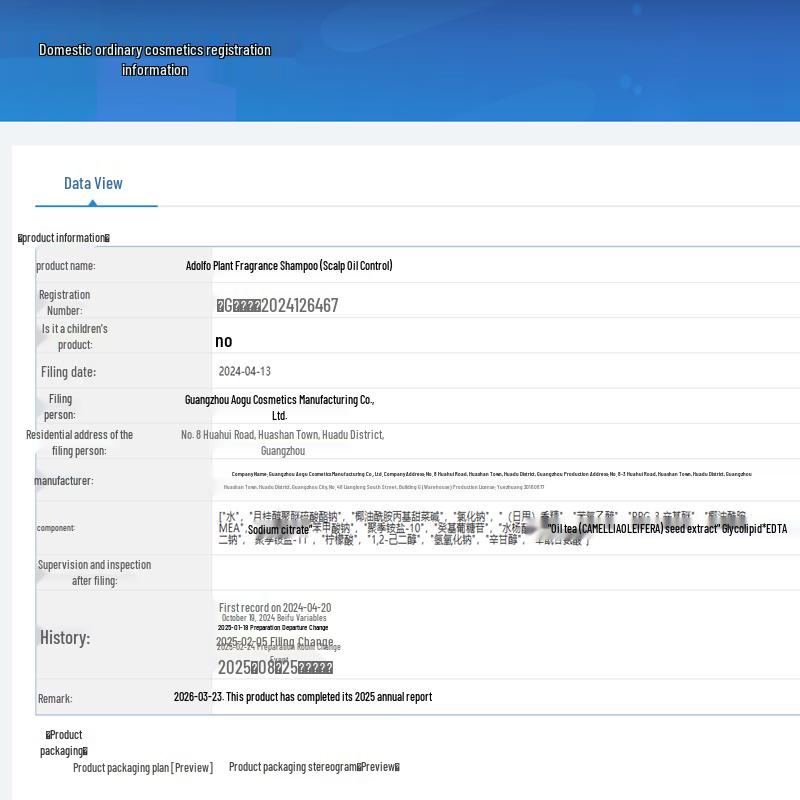Select remark about 2025 annual report
Screen dimensions: 800x800
tap(303, 696)
